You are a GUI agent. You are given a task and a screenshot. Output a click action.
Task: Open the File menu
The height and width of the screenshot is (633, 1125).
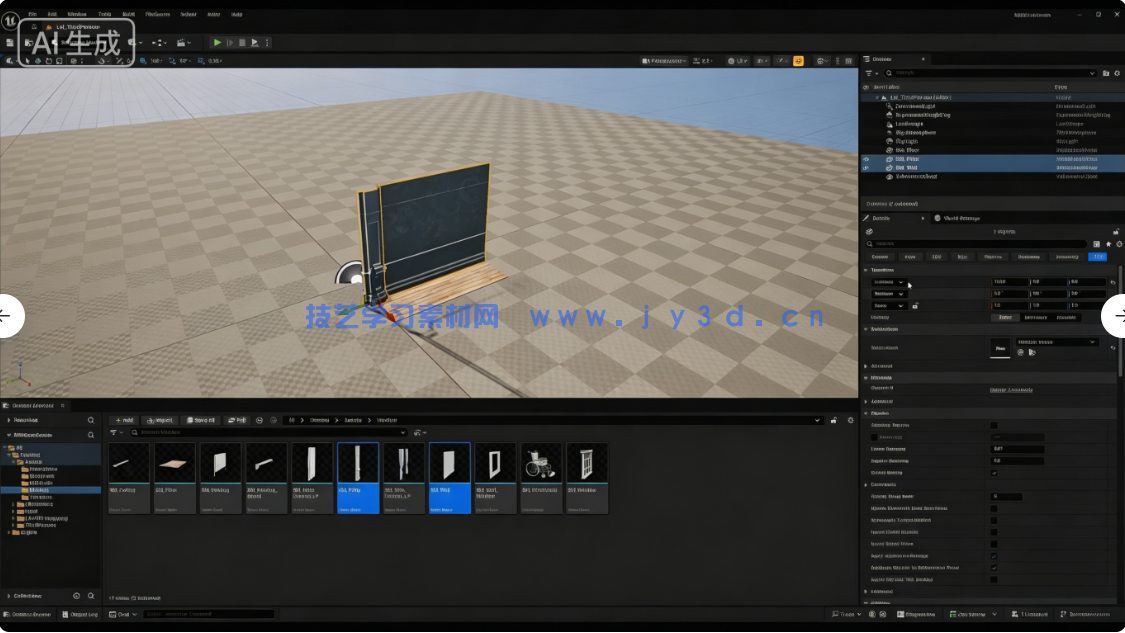(x=32, y=14)
